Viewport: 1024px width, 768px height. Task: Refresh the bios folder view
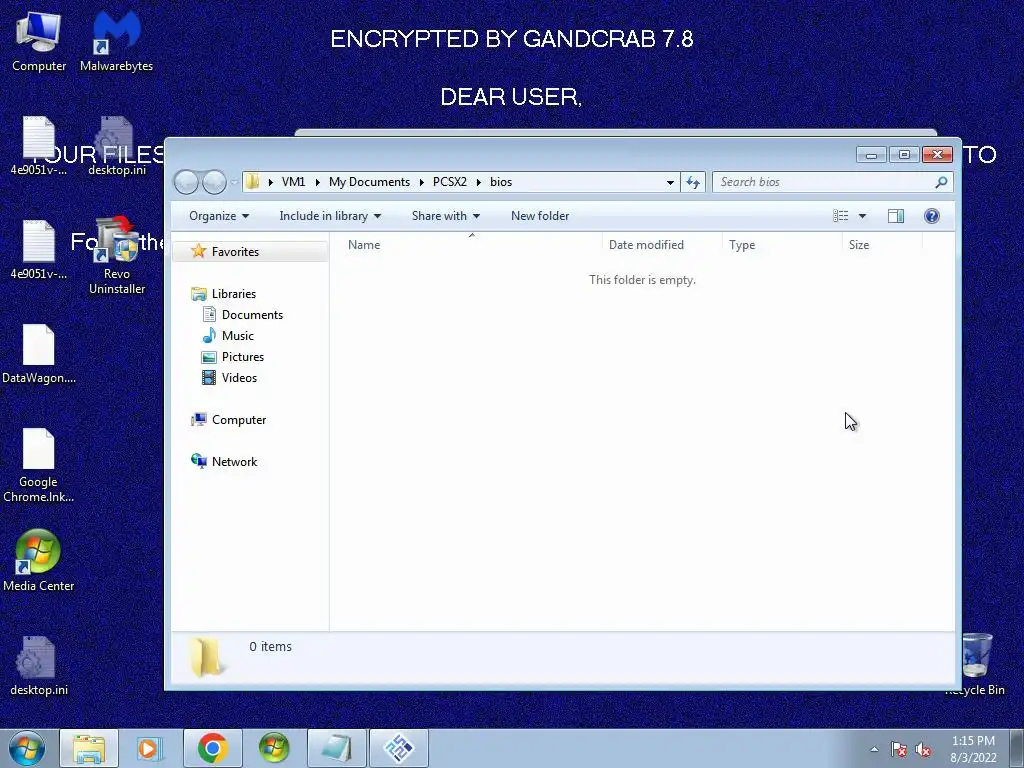point(693,182)
